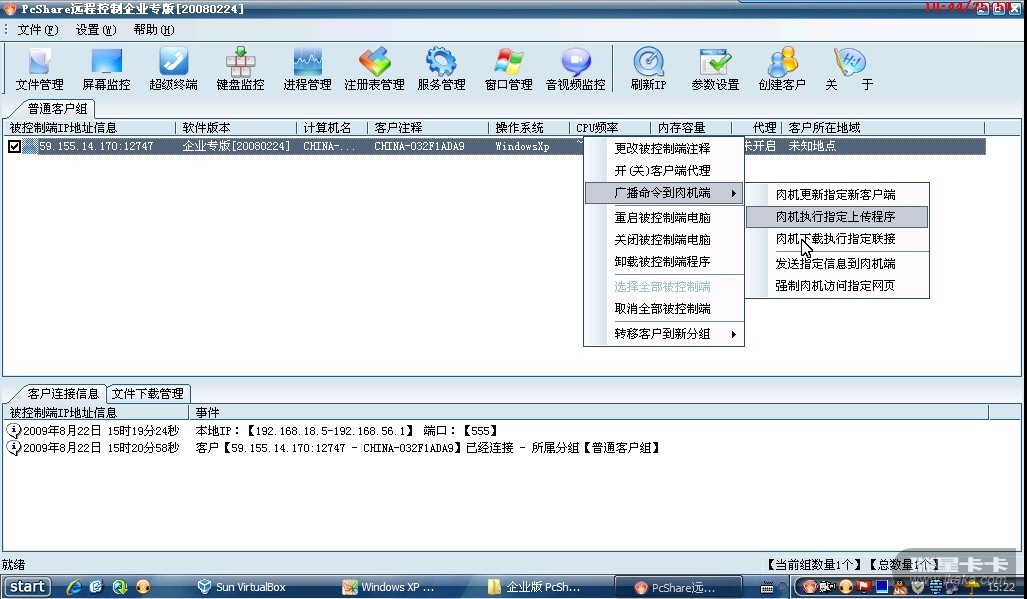Select log entry 15时20分58秒
1027x599 pixels.
tap(101, 448)
